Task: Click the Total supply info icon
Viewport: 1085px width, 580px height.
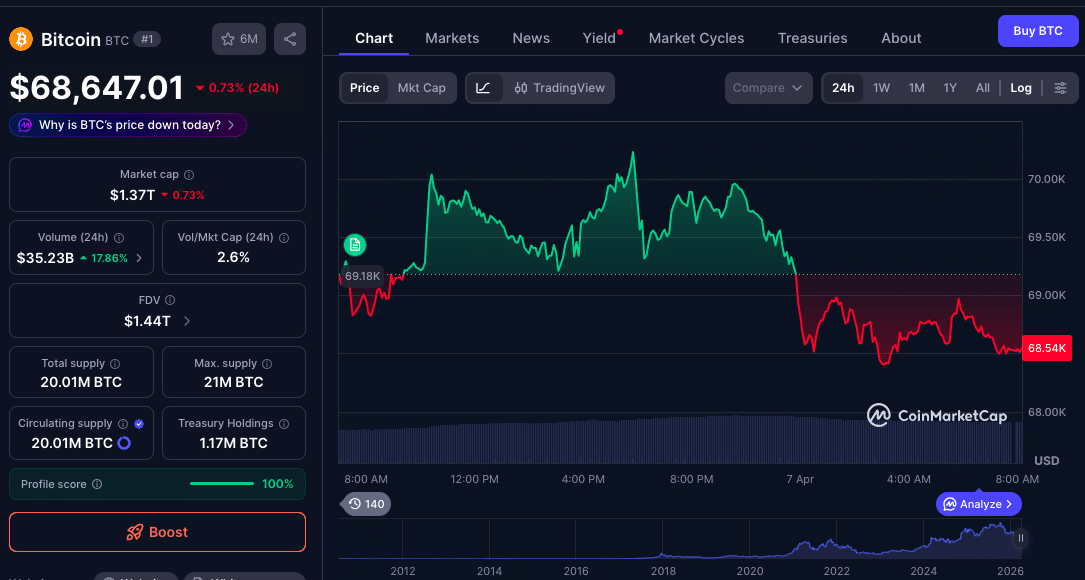Action: point(116,364)
